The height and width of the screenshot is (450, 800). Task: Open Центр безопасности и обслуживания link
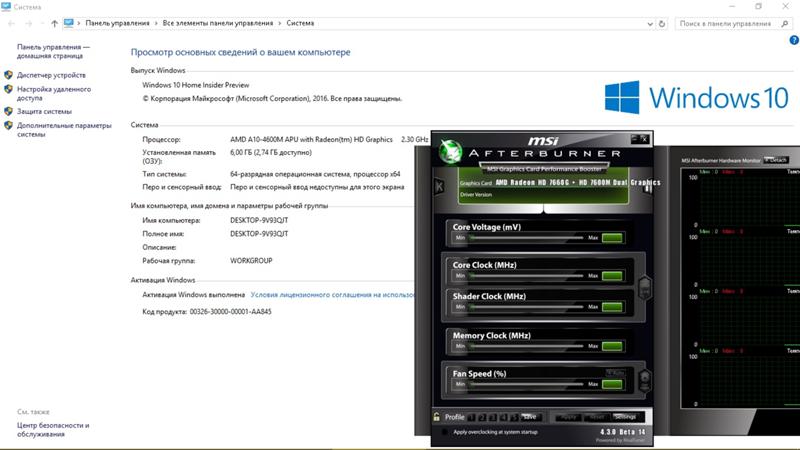tap(53, 430)
